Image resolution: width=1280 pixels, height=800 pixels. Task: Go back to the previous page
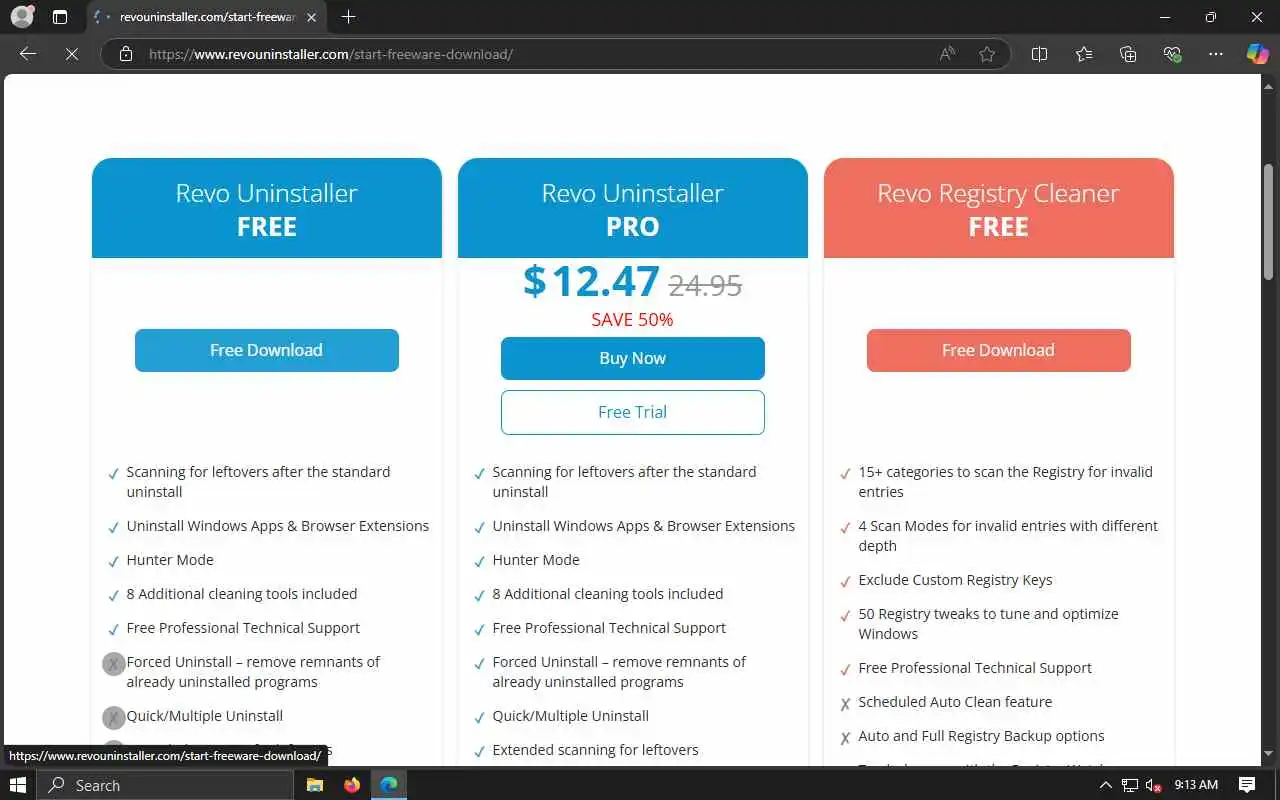click(x=28, y=54)
